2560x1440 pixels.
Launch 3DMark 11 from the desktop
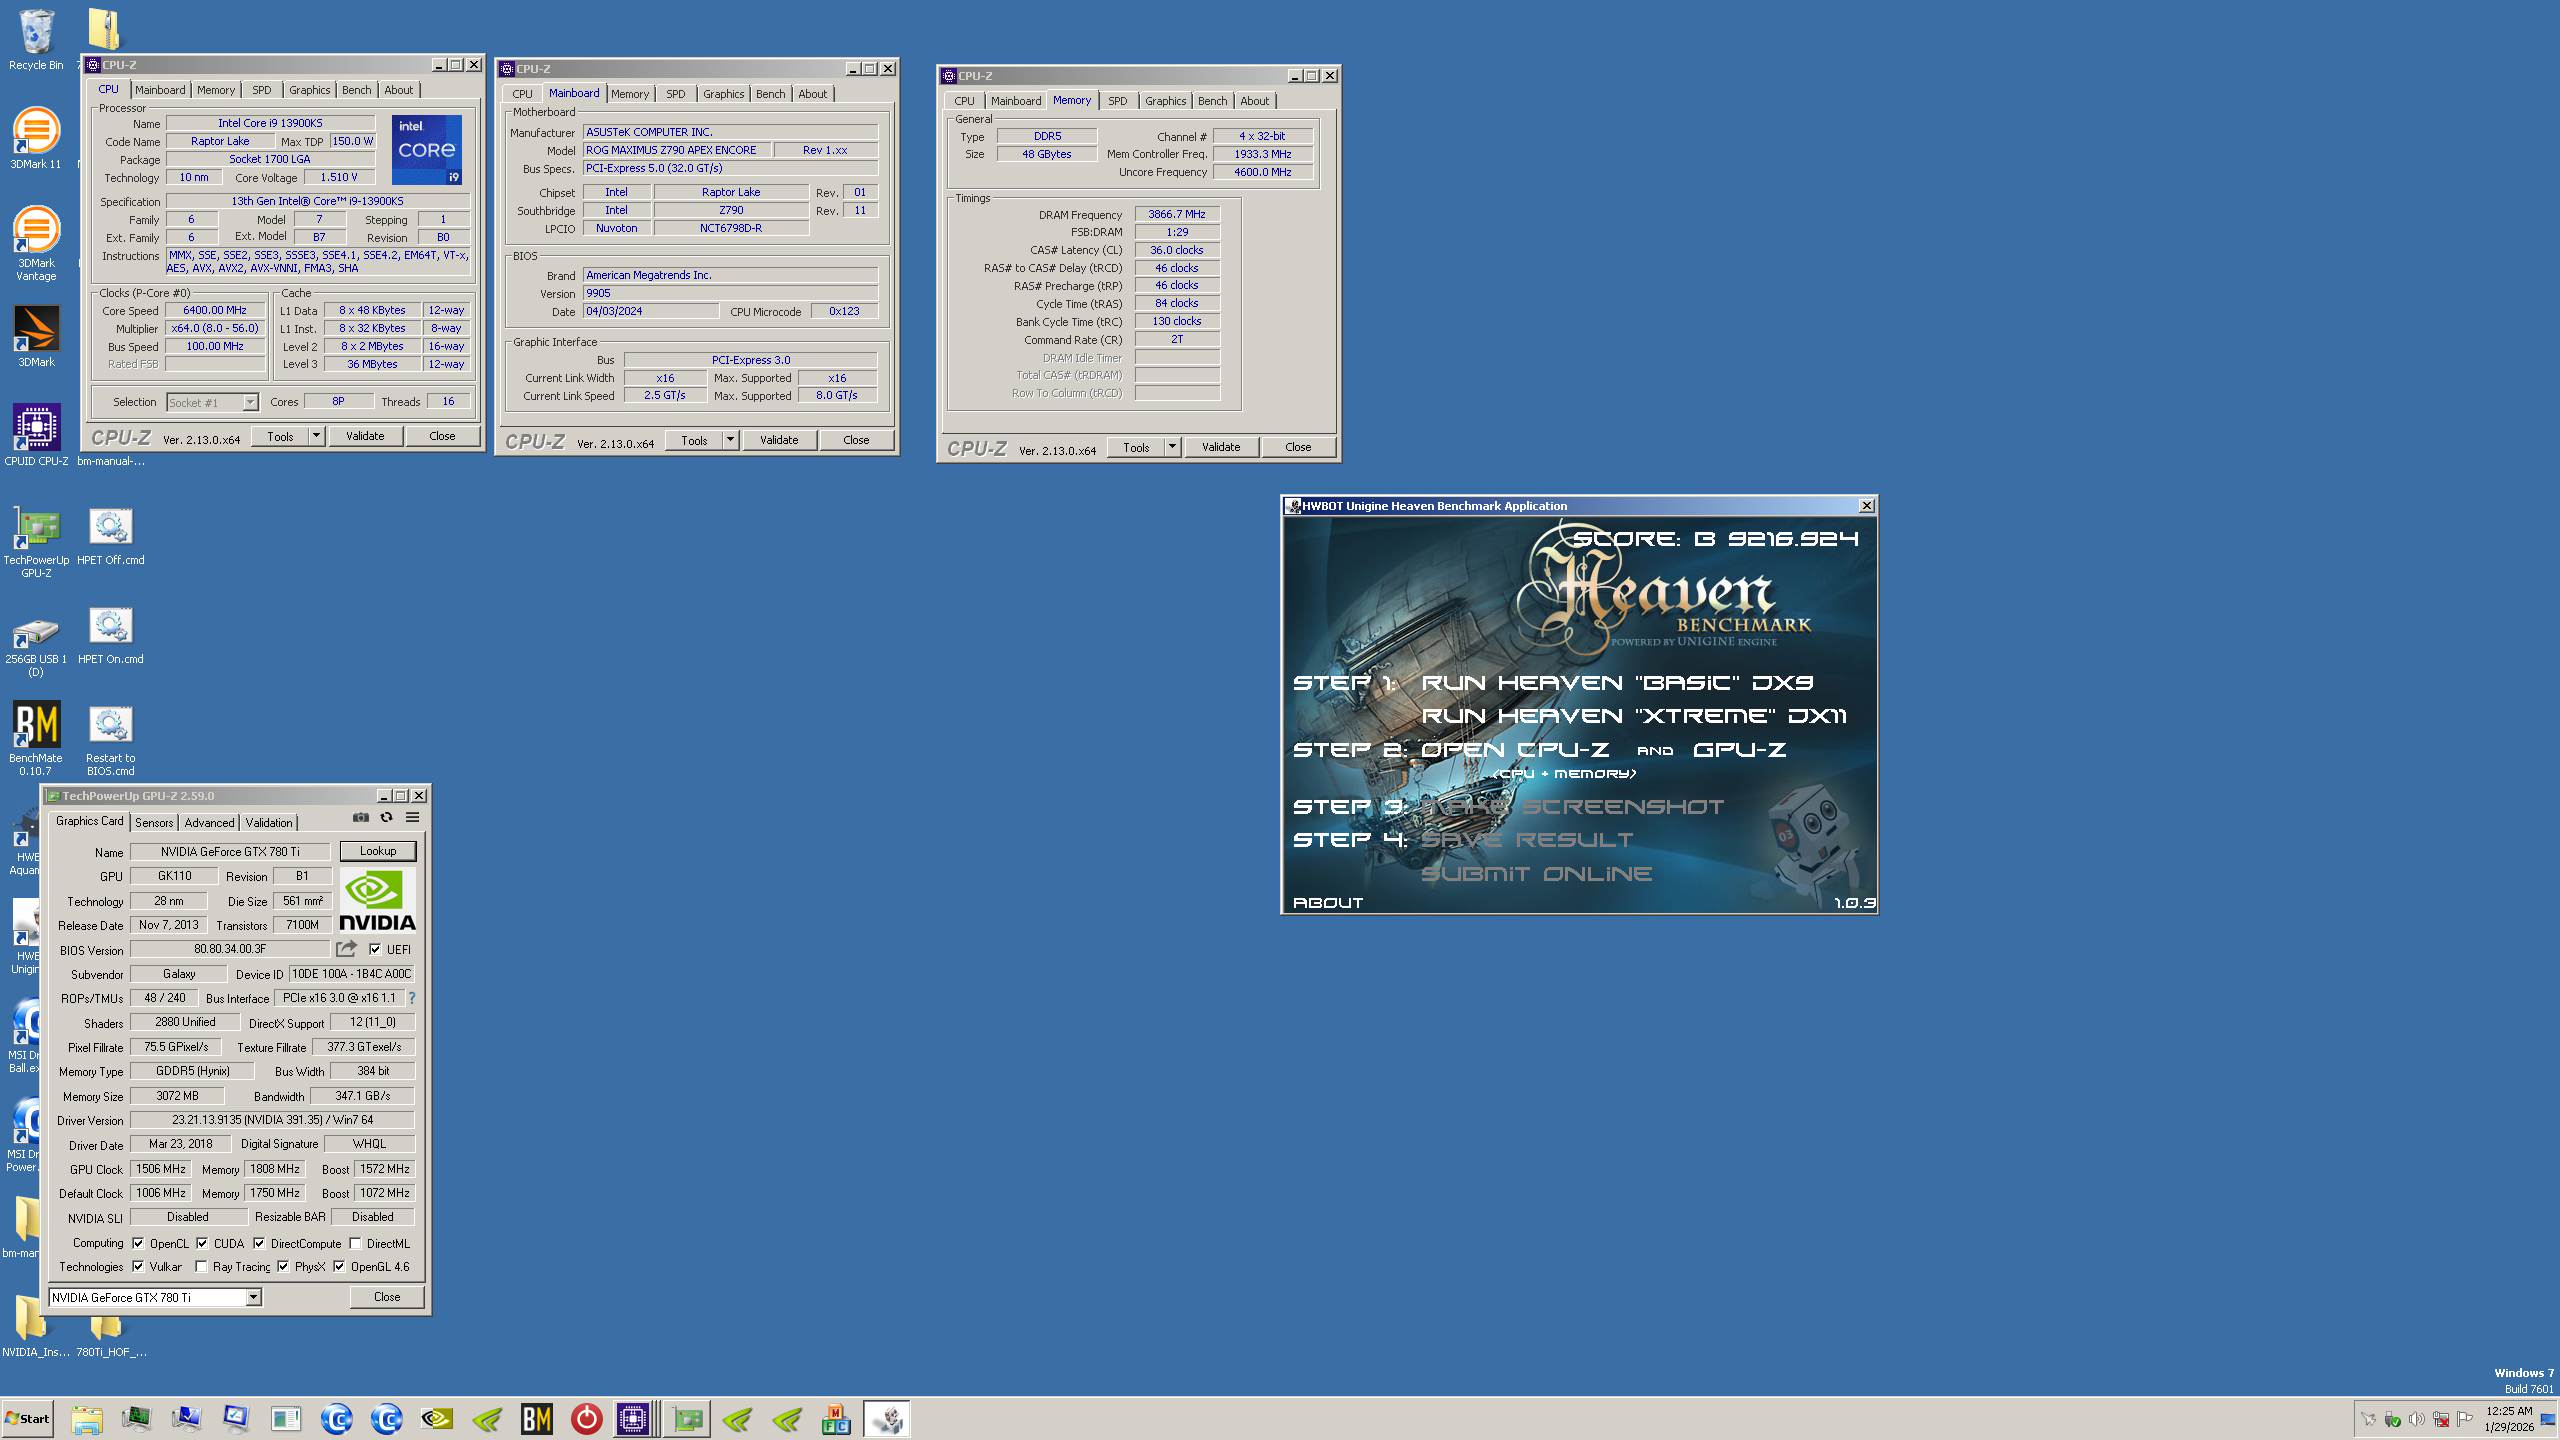pyautogui.click(x=36, y=138)
